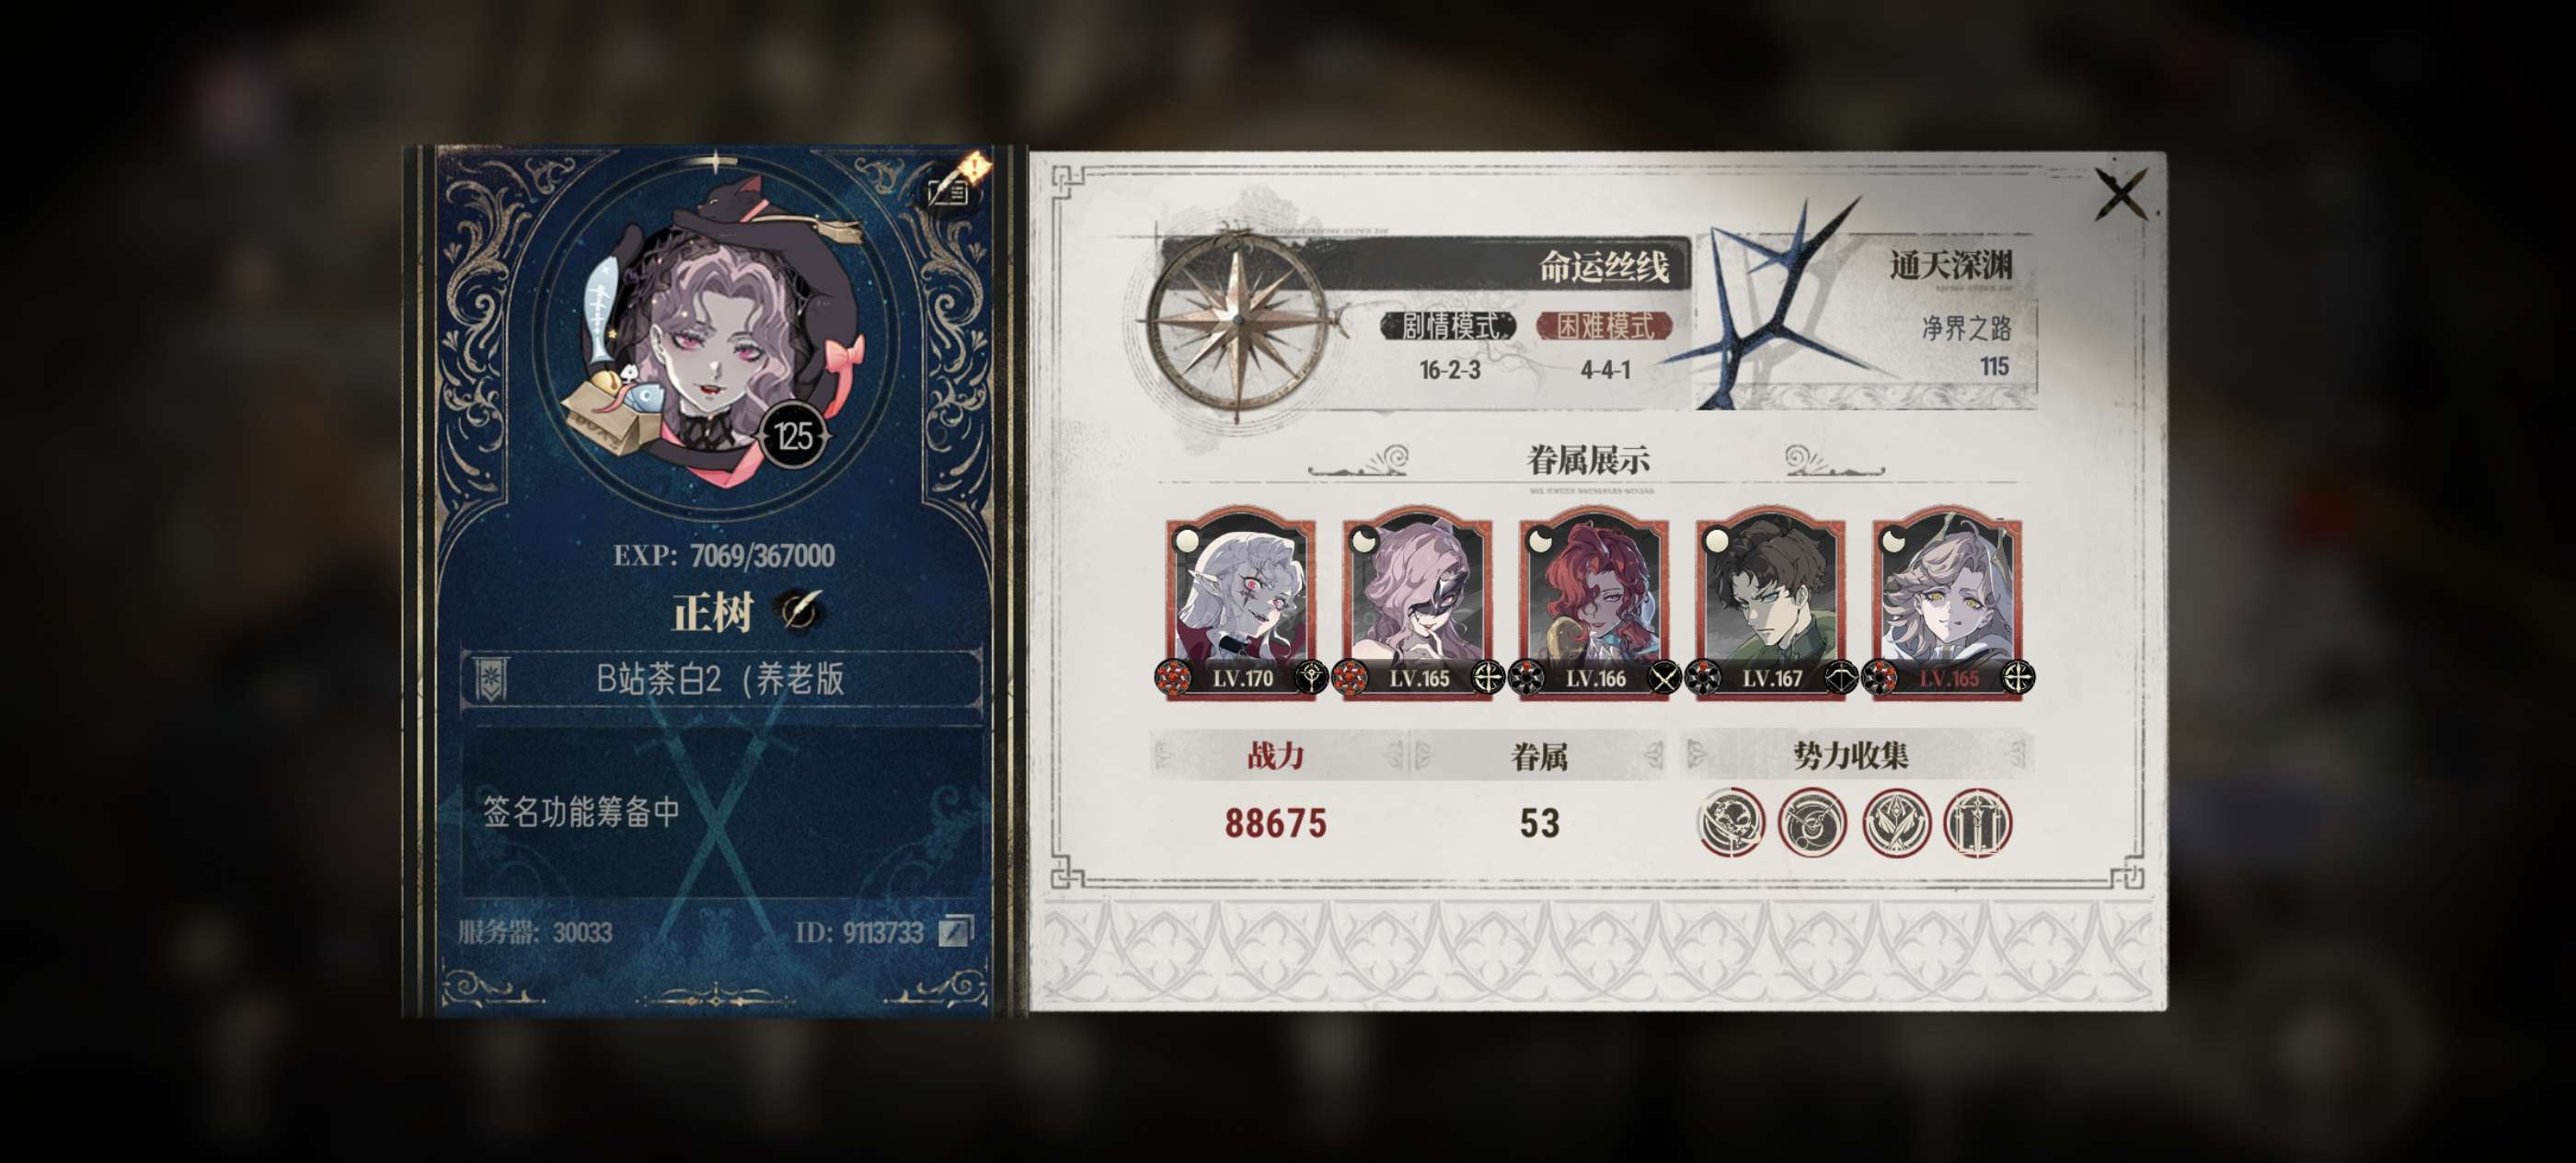Select the fourth faction emblem under 势力收集
The image size is (2576, 1163).
pos(1977,823)
